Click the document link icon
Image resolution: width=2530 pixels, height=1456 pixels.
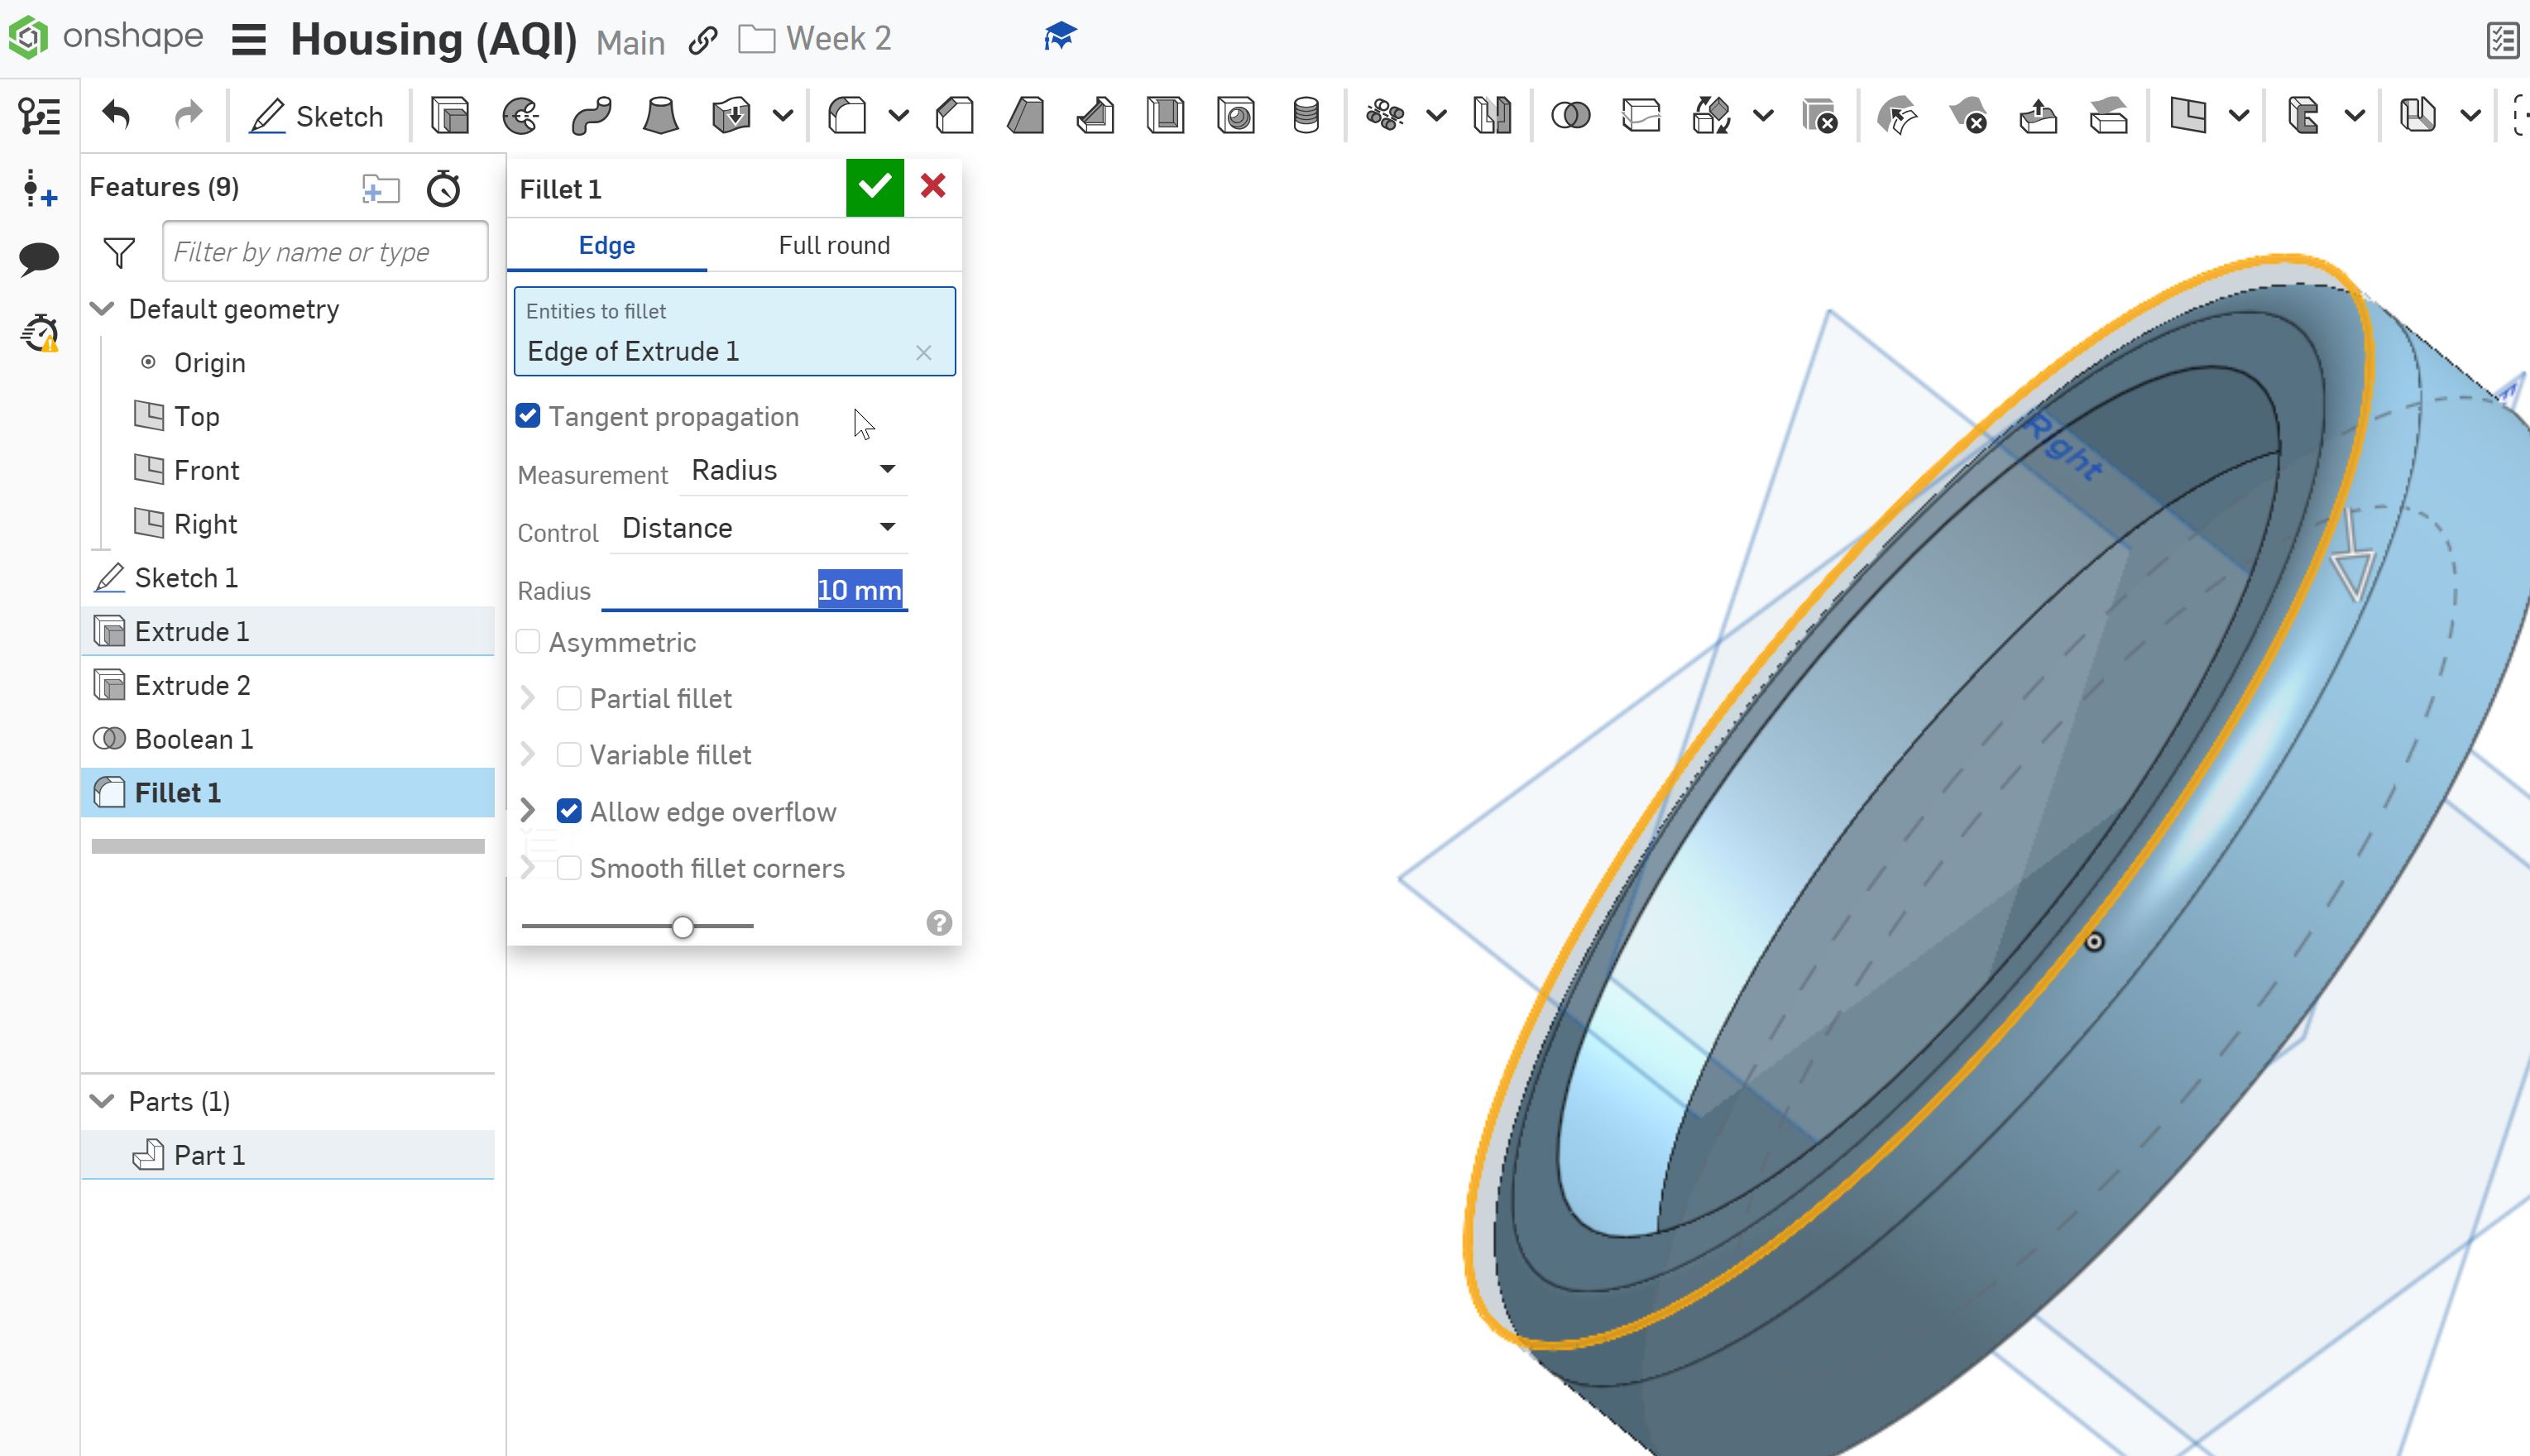[703, 40]
